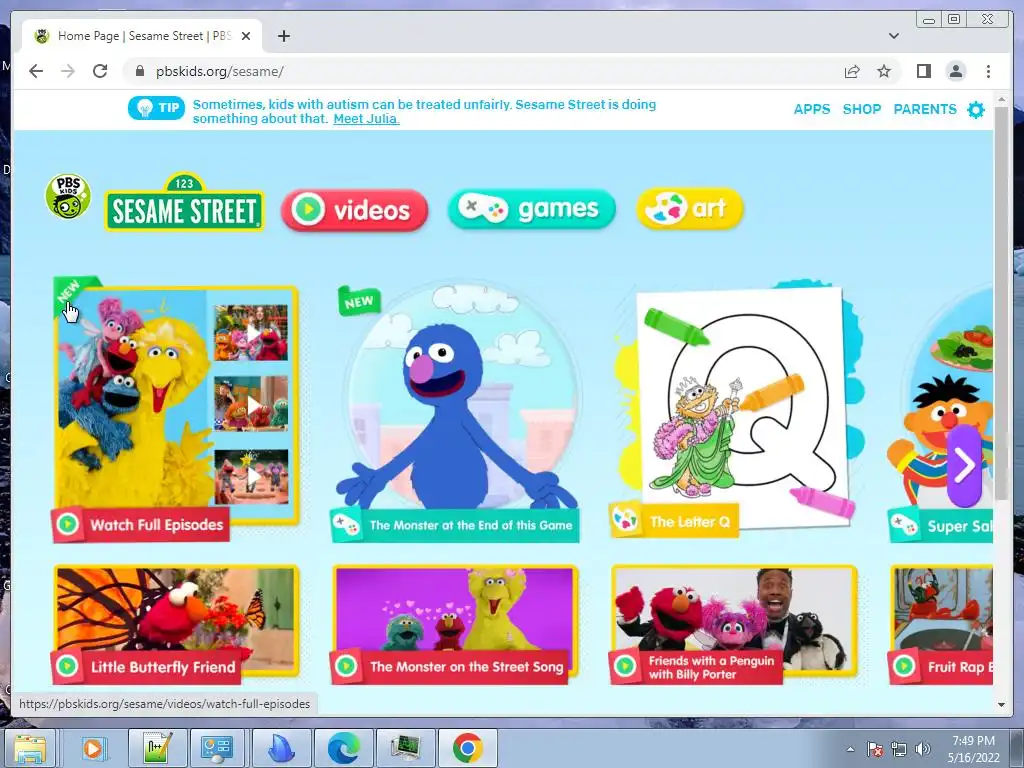Screen dimensions: 1024x768
Task: Open the Chrome side panel icon
Action: 923,71
